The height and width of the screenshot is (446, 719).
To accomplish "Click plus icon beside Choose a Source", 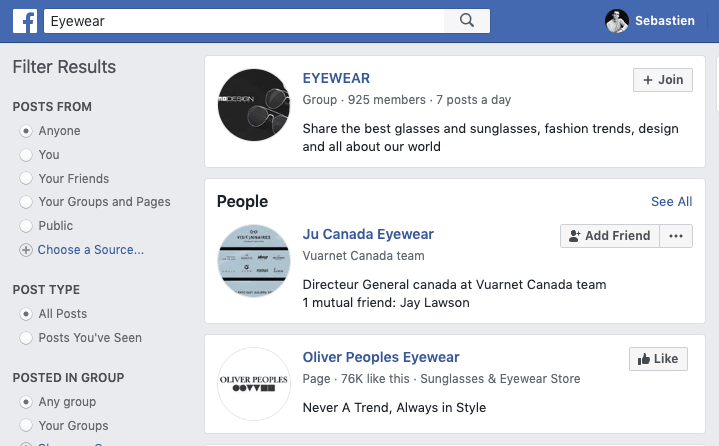I will 26,250.
